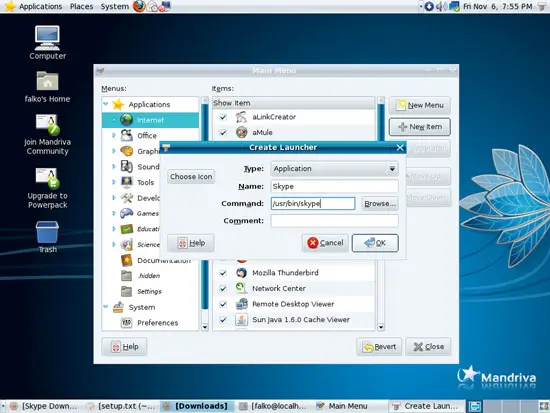This screenshot has width=550, height=413.
Task: Open the System menu in top panel
Action: point(115,6)
